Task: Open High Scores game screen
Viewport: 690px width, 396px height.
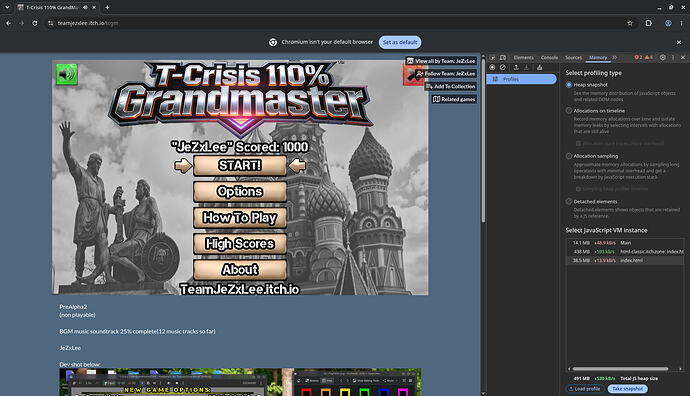Action: pos(240,243)
